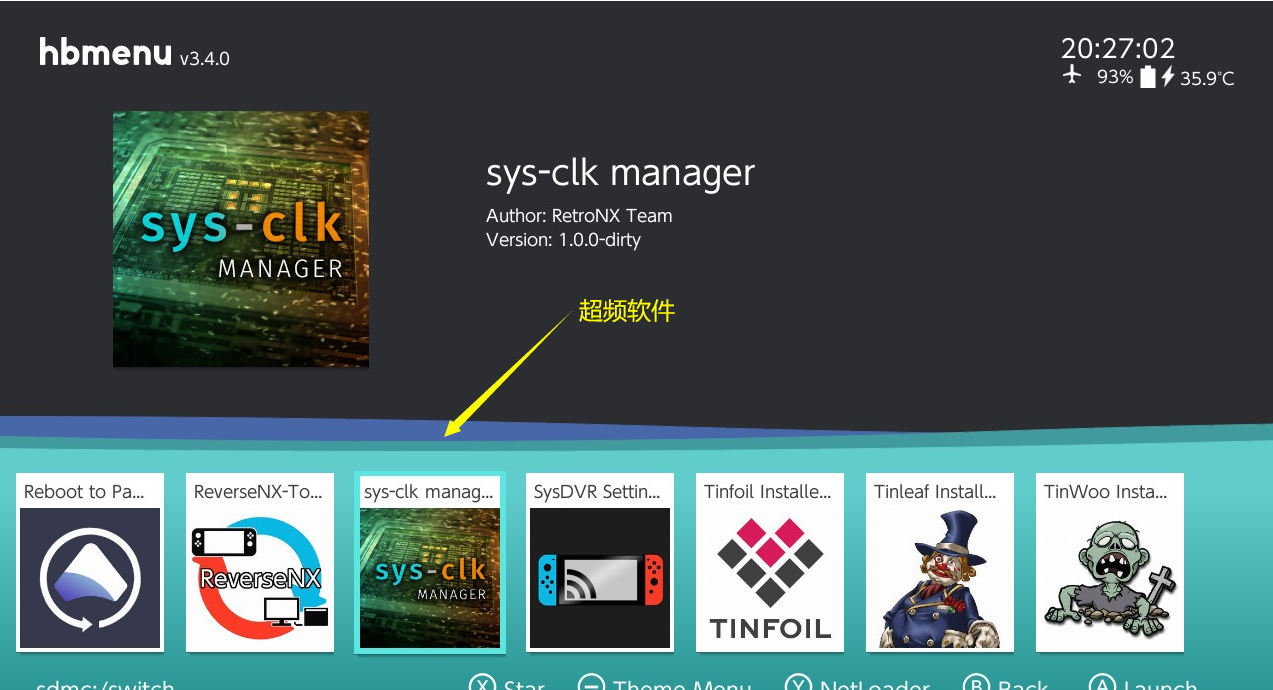Select the Tinfoil Installer app icon
Viewport: 1273px width, 690px height.
[x=770, y=563]
